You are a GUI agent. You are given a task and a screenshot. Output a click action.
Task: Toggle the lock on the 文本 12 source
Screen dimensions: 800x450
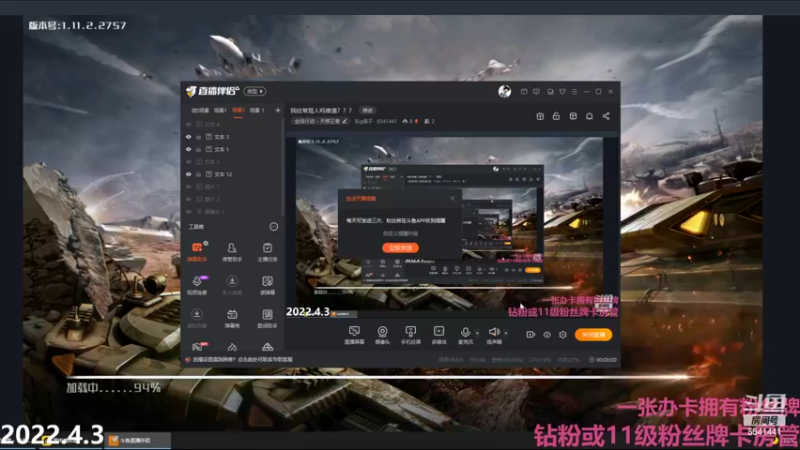pyautogui.click(x=198, y=174)
